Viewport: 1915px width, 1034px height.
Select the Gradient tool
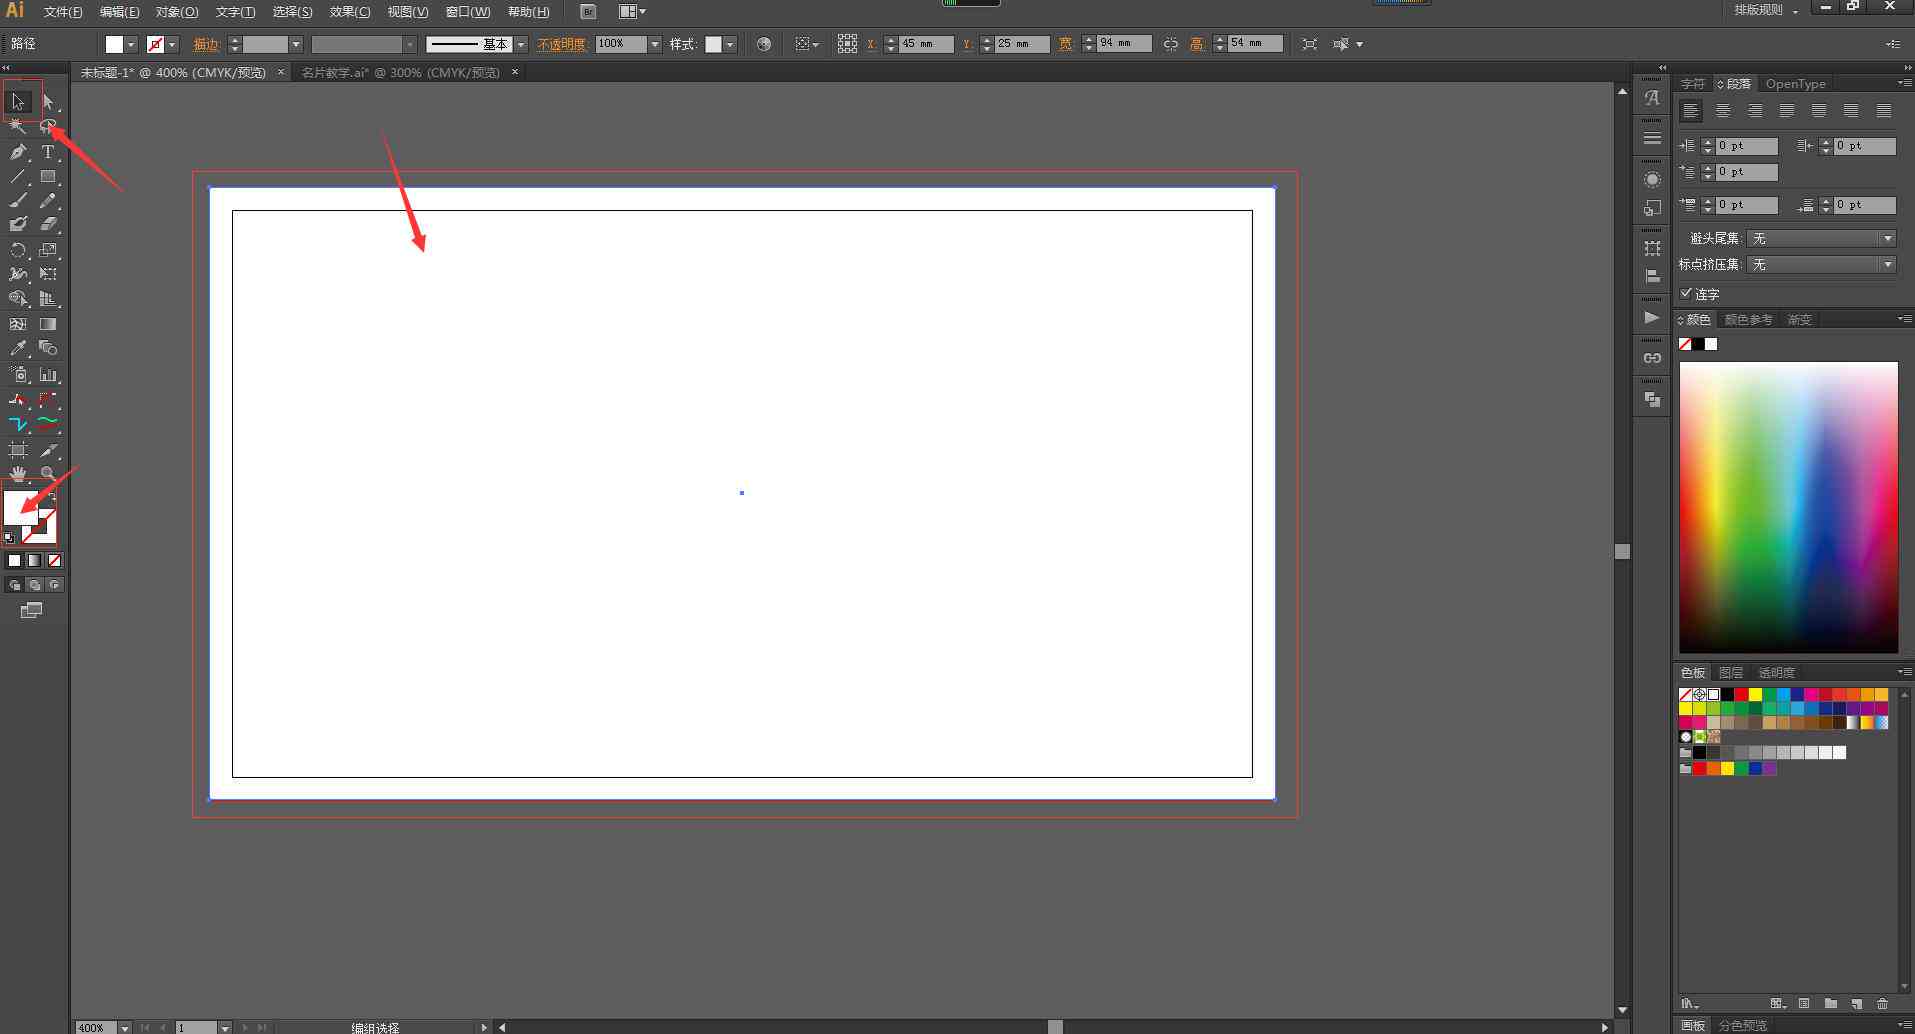point(48,324)
